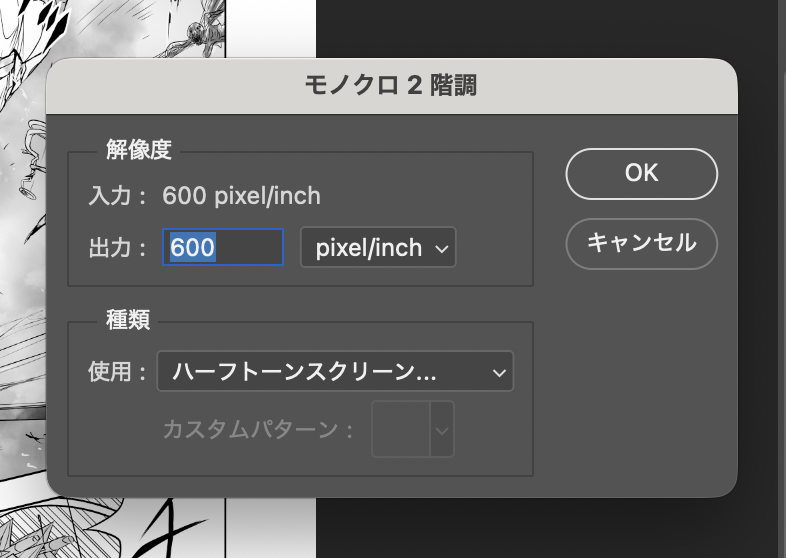Click the モノクロ 2 階調 dialog title bar
786x558 pixels.
tap(391, 86)
